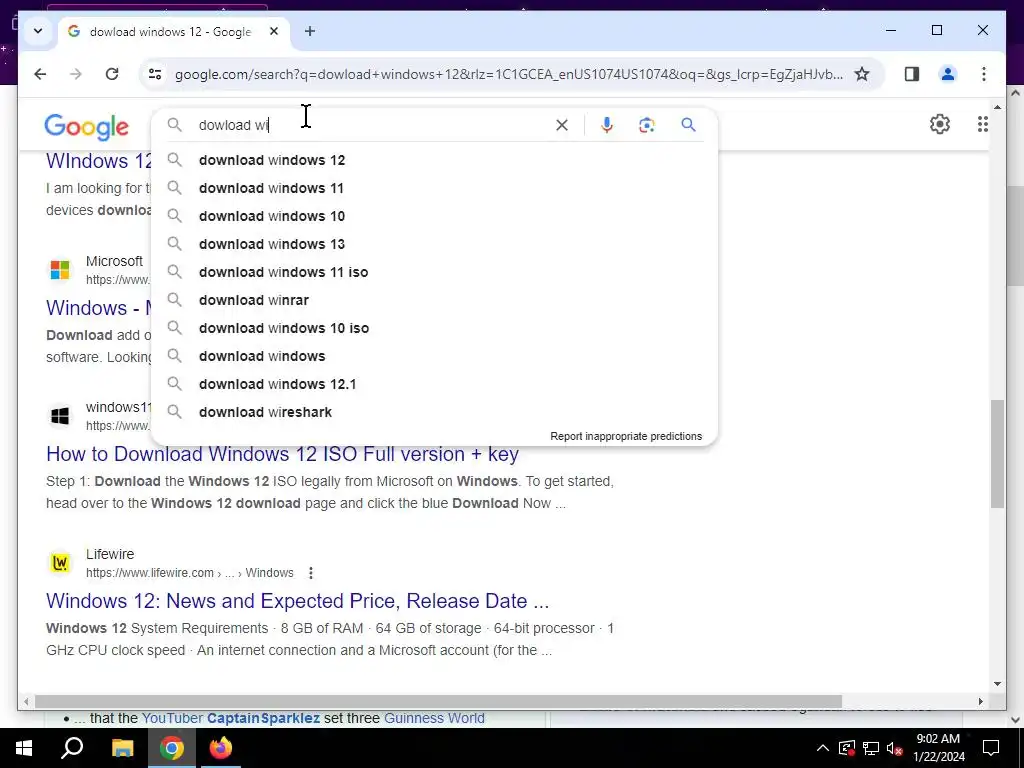Click 'Report inappropriate predictions' link
Image resolution: width=1024 pixels, height=768 pixels.
(626, 436)
